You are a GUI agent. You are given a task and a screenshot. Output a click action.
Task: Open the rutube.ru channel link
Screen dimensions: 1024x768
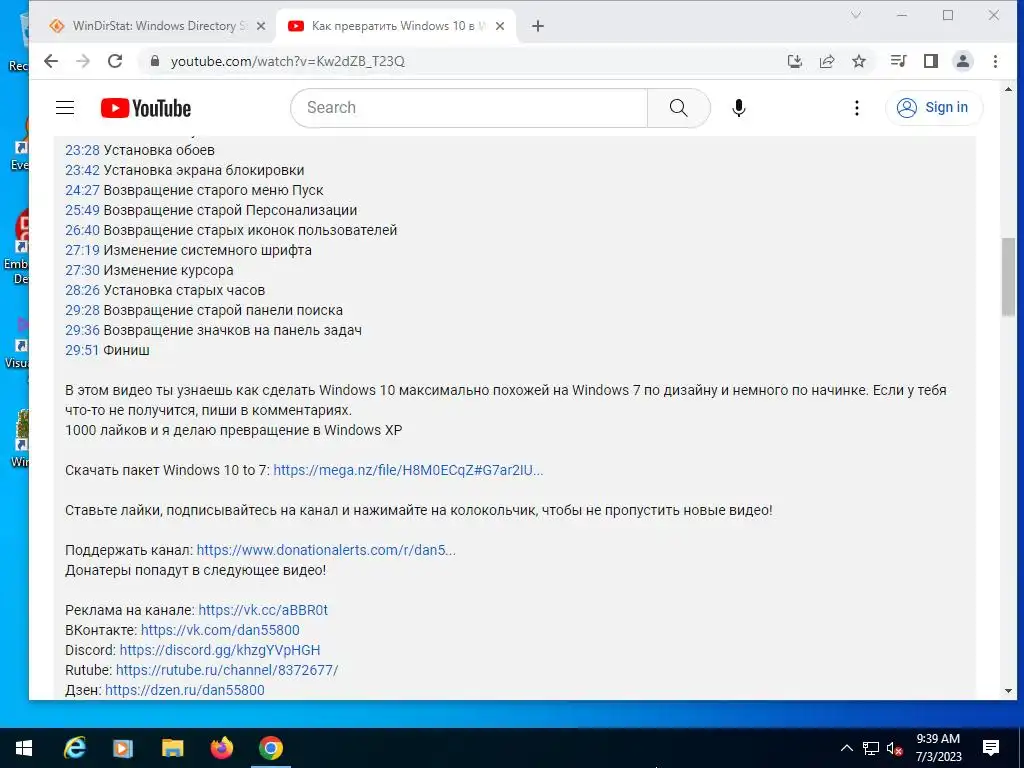227,670
